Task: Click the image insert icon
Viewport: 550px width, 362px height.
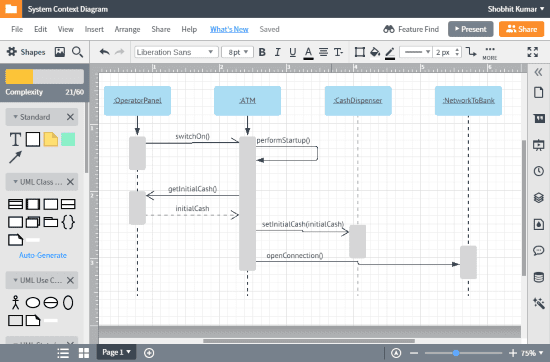Action: point(60,52)
